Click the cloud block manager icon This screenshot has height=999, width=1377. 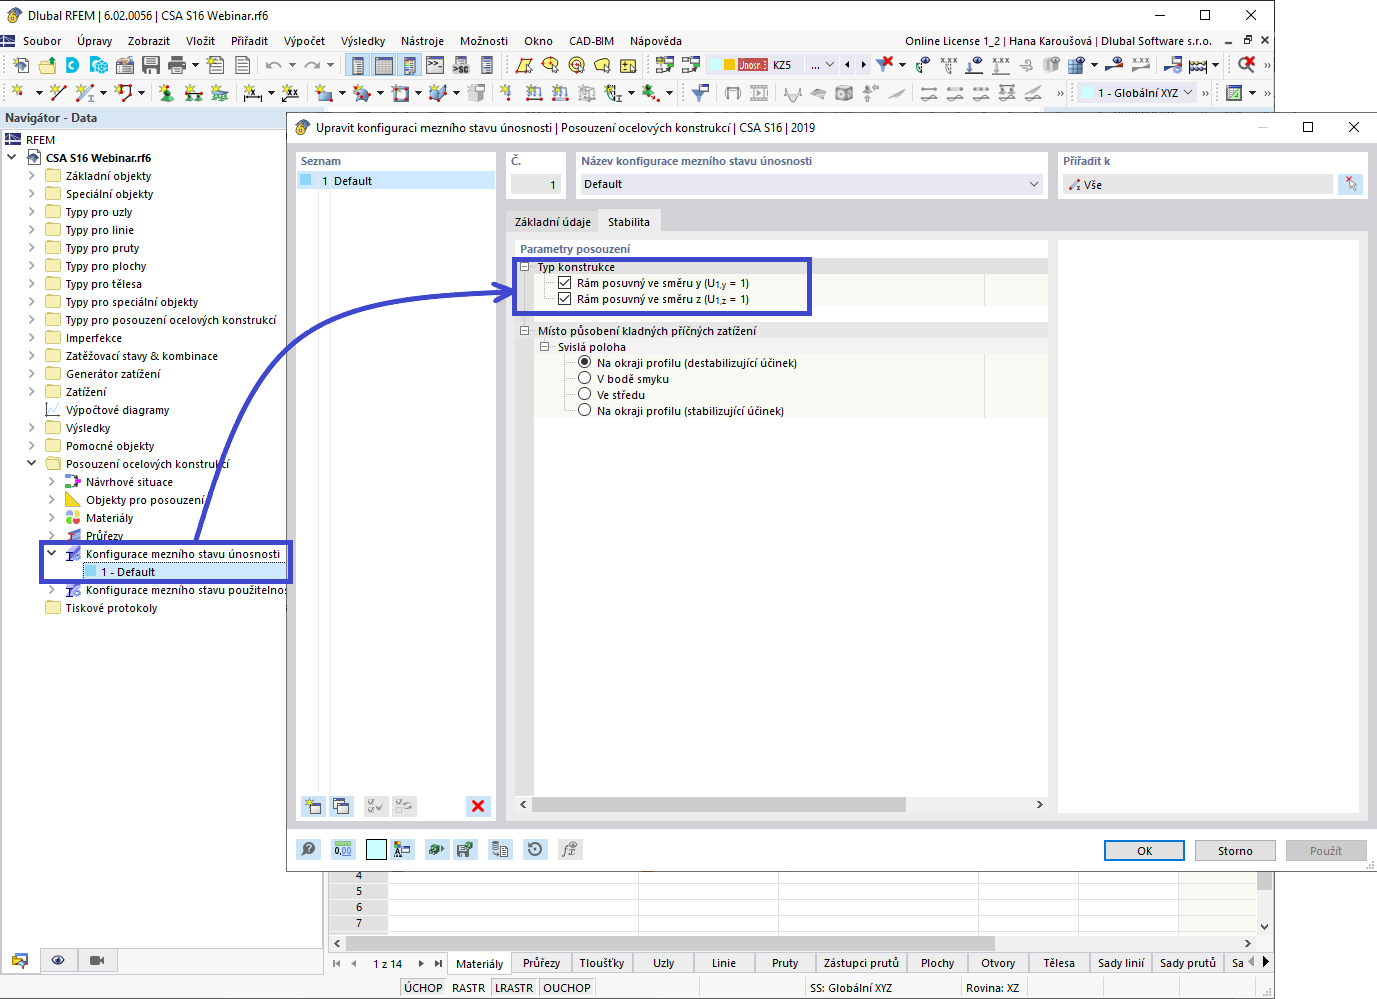(99, 65)
